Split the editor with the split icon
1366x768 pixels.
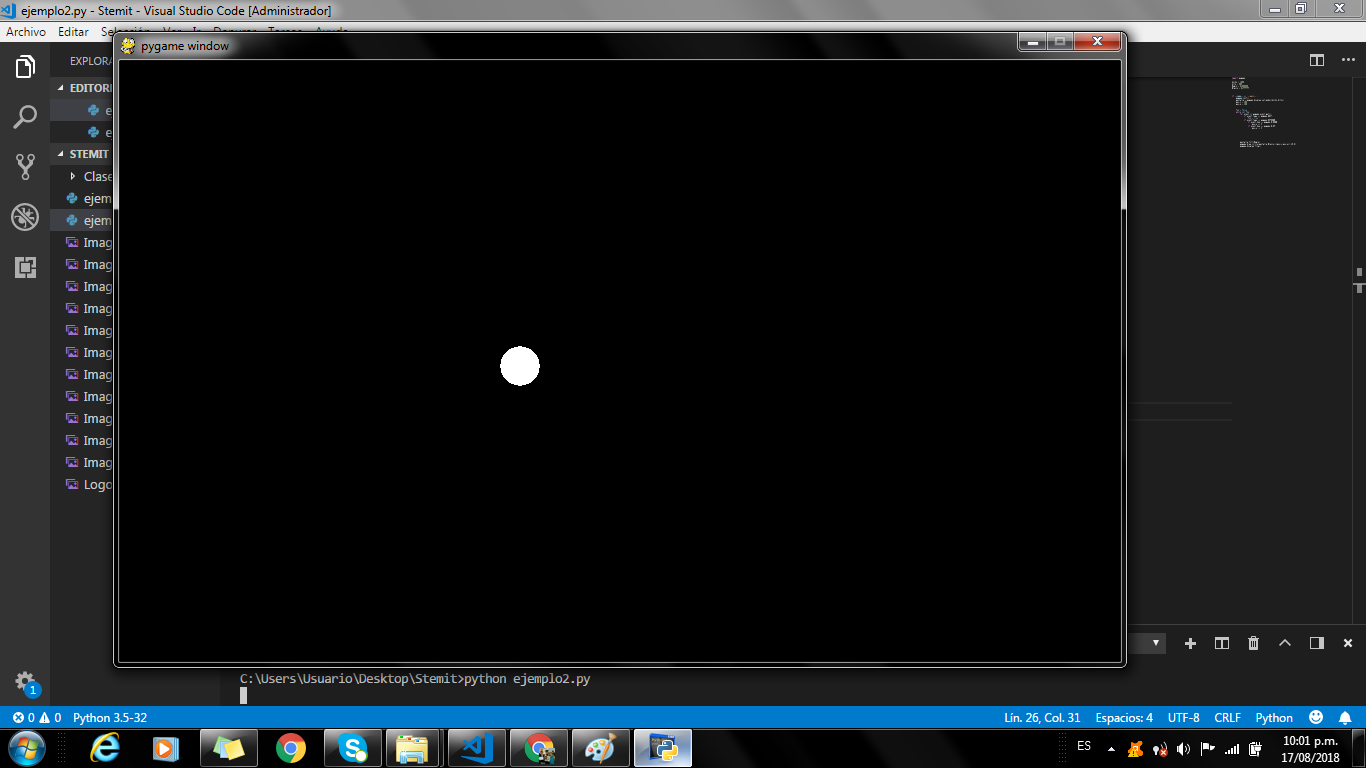pyautogui.click(x=1317, y=60)
